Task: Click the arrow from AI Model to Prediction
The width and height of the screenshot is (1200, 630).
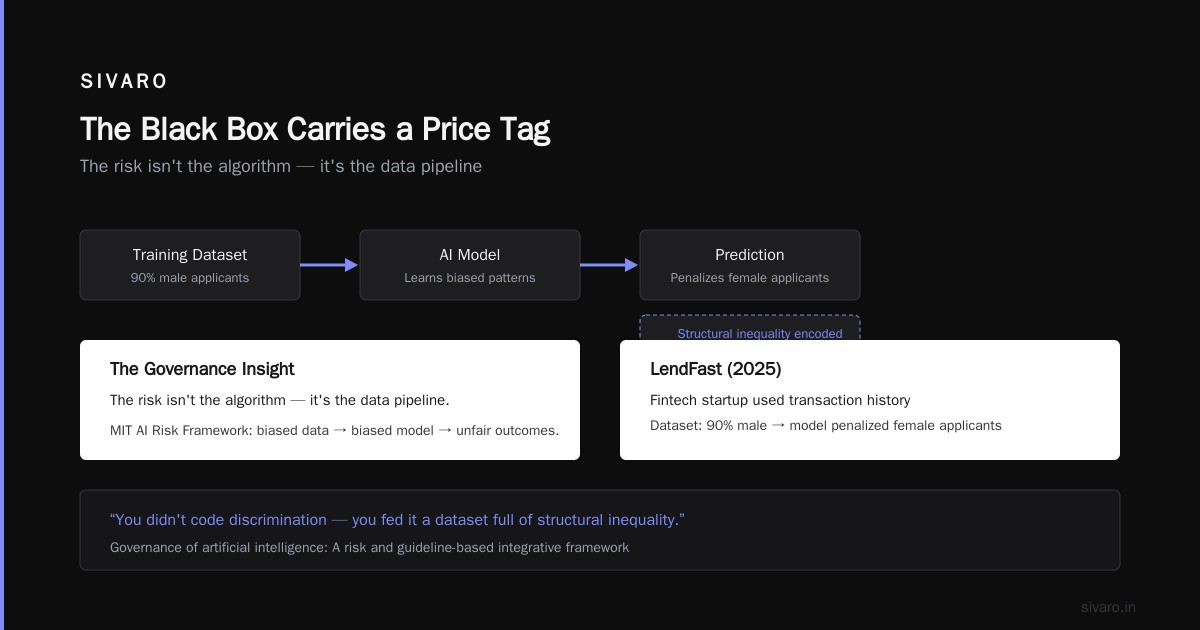Action: 609,265
